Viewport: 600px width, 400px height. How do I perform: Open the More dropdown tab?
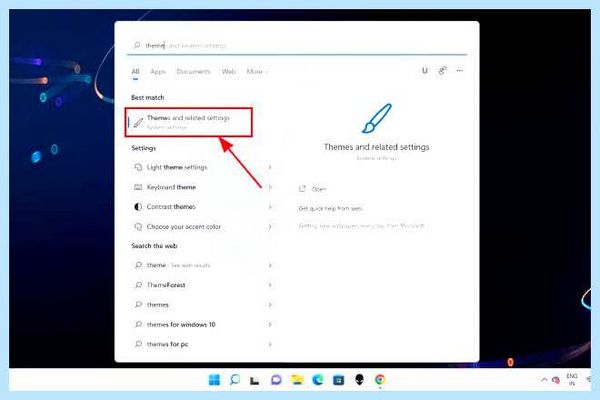(257, 72)
